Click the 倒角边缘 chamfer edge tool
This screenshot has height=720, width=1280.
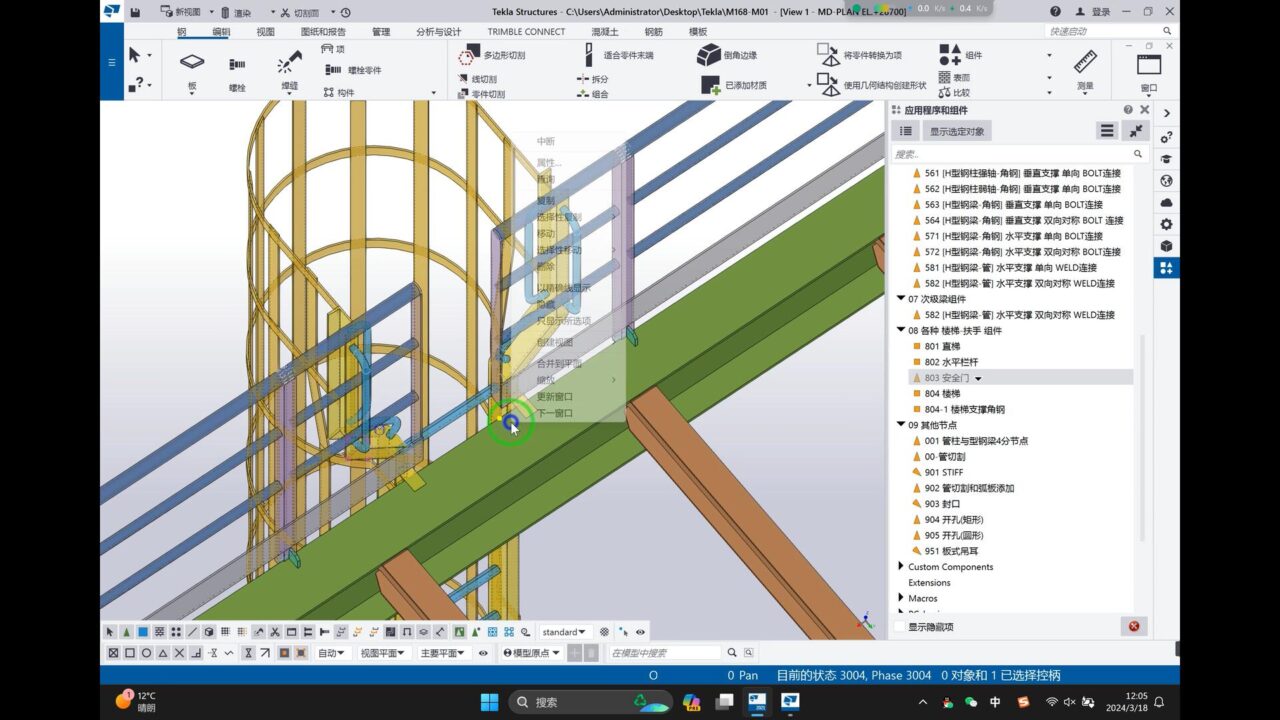(x=727, y=55)
